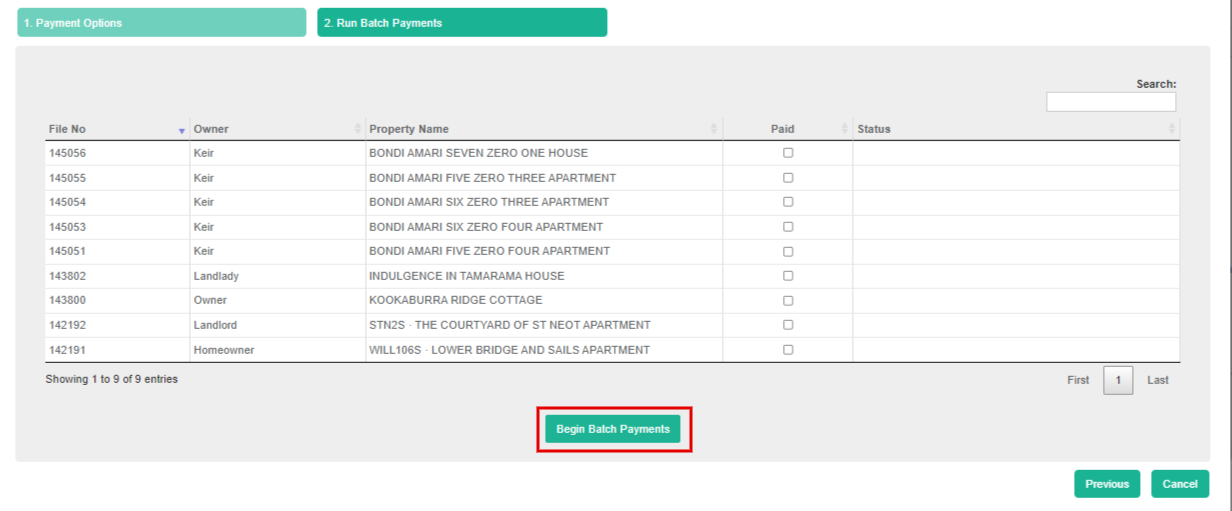Cancel the batch payment wizard
The height and width of the screenshot is (511, 1232).
[x=1180, y=484]
